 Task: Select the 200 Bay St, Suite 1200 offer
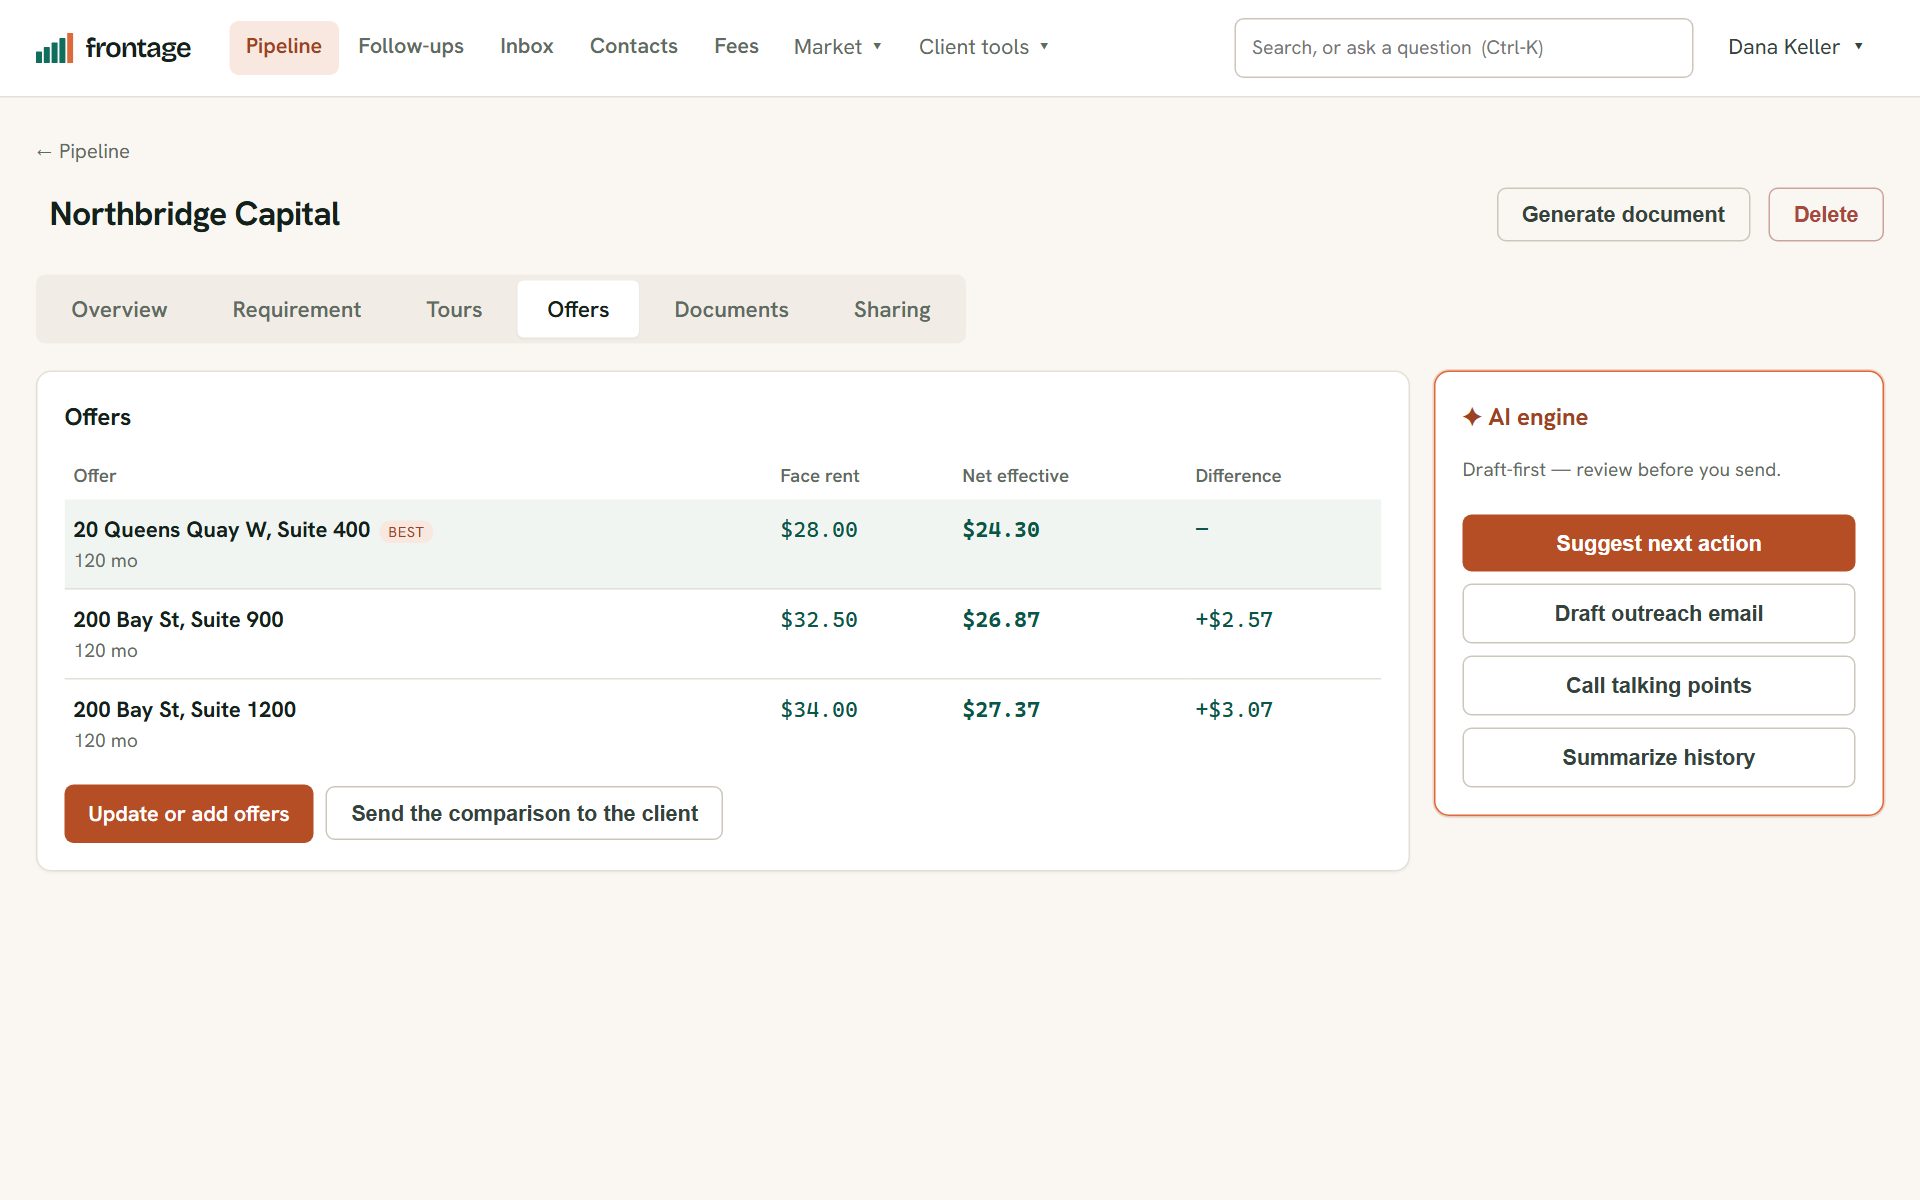(x=723, y=724)
